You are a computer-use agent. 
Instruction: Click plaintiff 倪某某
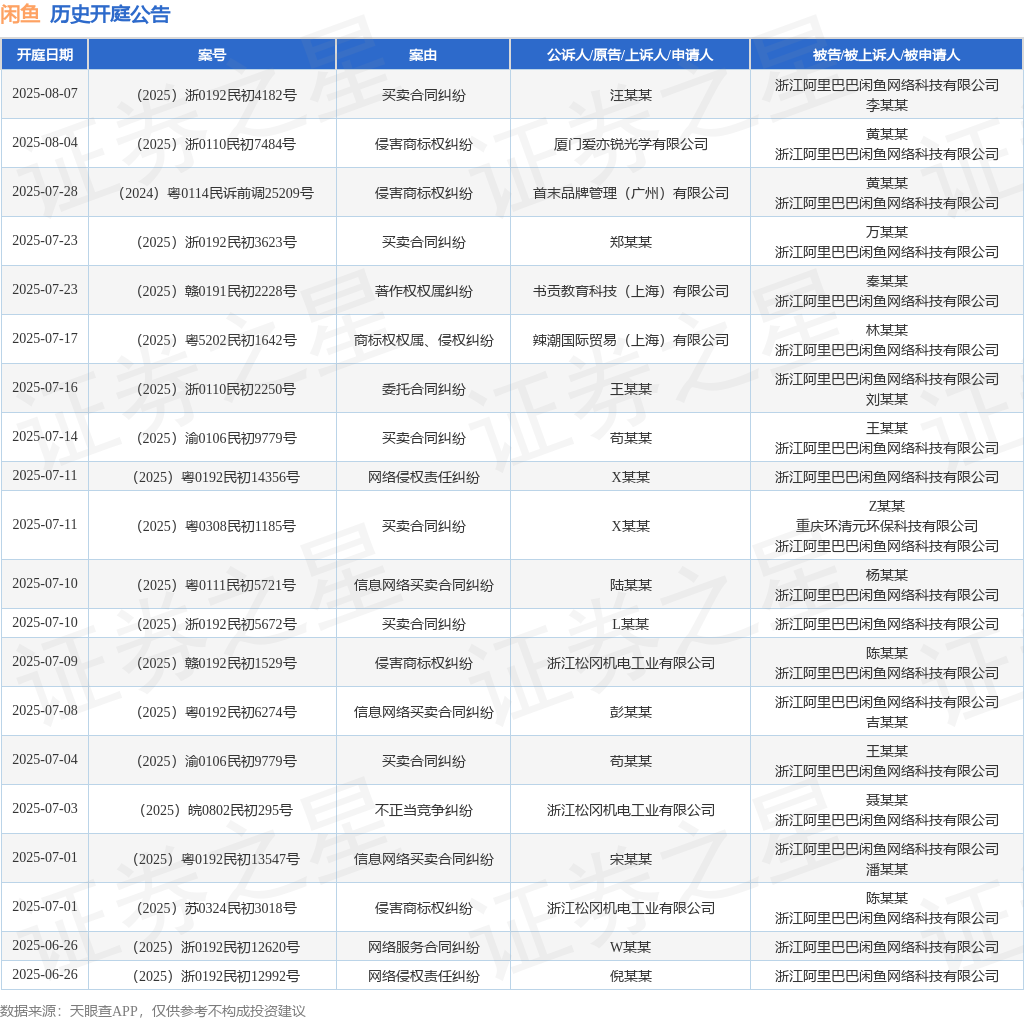click(x=630, y=977)
